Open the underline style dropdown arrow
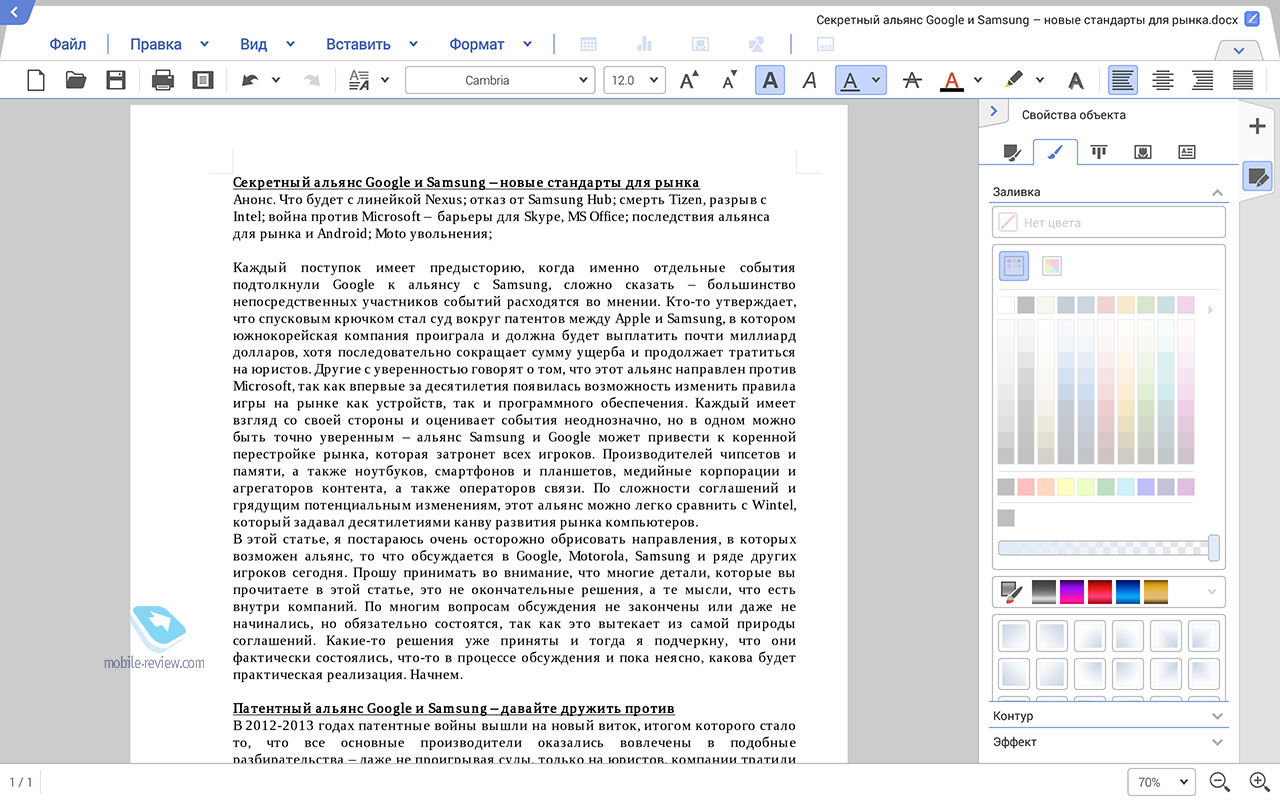Image resolution: width=1280 pixels, height=800 pixels. (876, 80)
